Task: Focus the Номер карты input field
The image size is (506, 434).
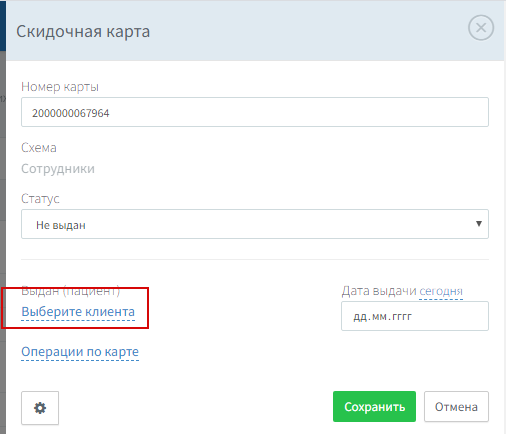Action: pos(255,112)
